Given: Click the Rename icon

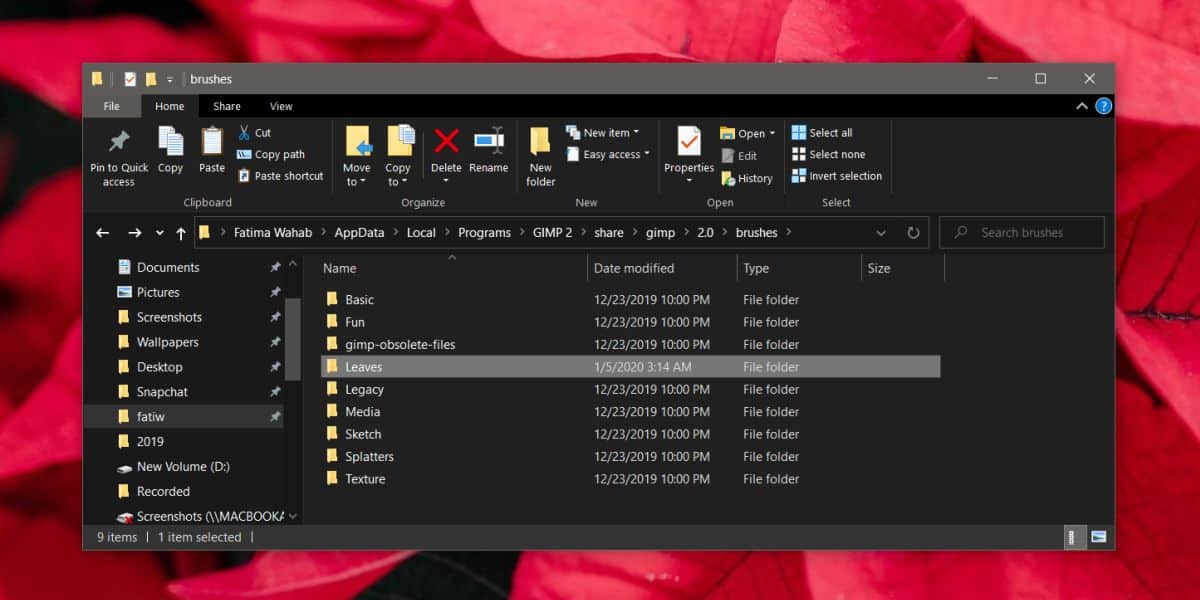Looking at the screenshot, I should click(489, 141).
